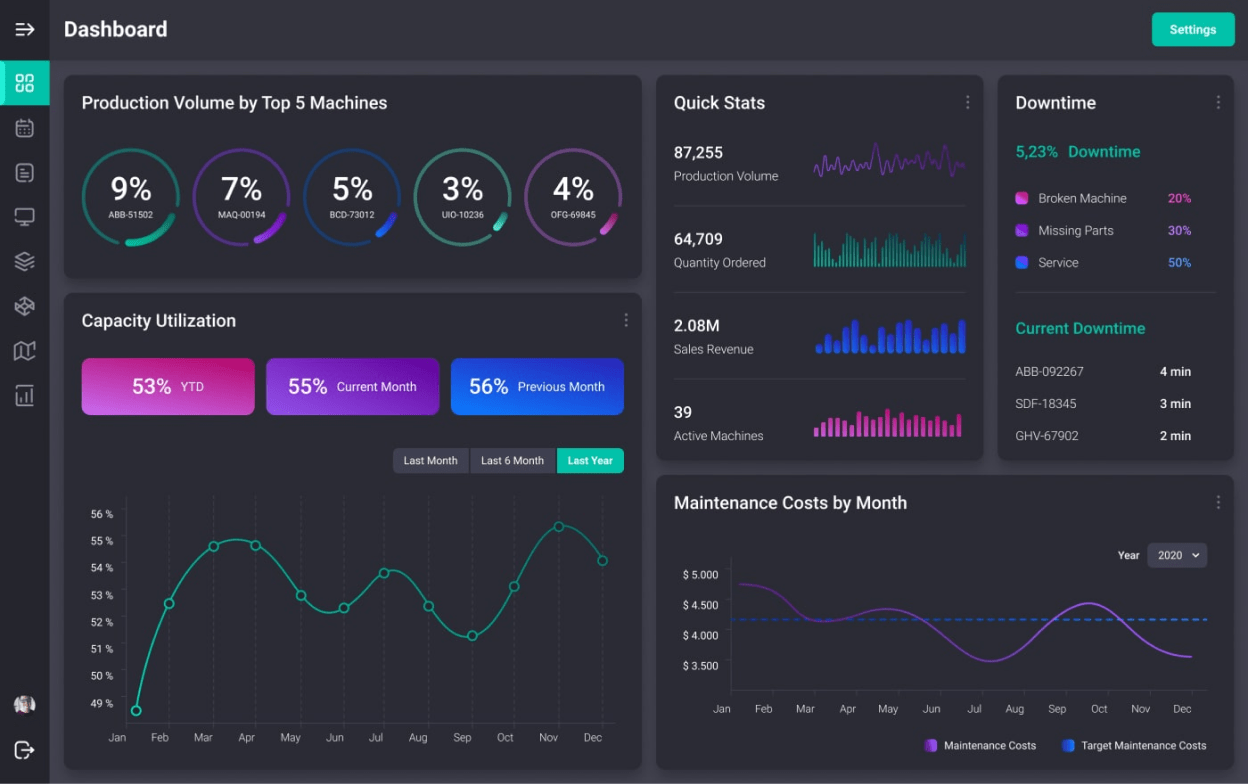Viewport: 1248px width, 784px height.
Task: Select the layers icon in the sidebar
Action: point(25,261)
